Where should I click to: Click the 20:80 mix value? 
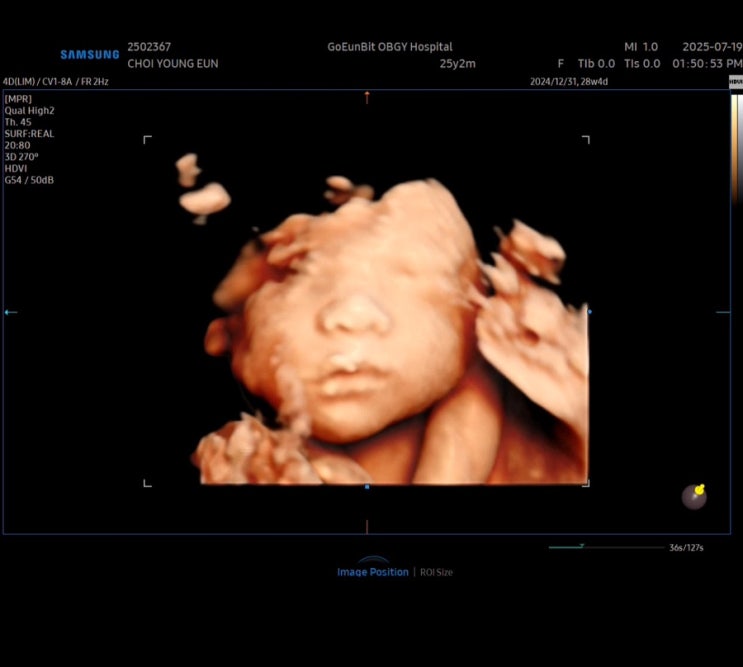[x=17, y=145]
